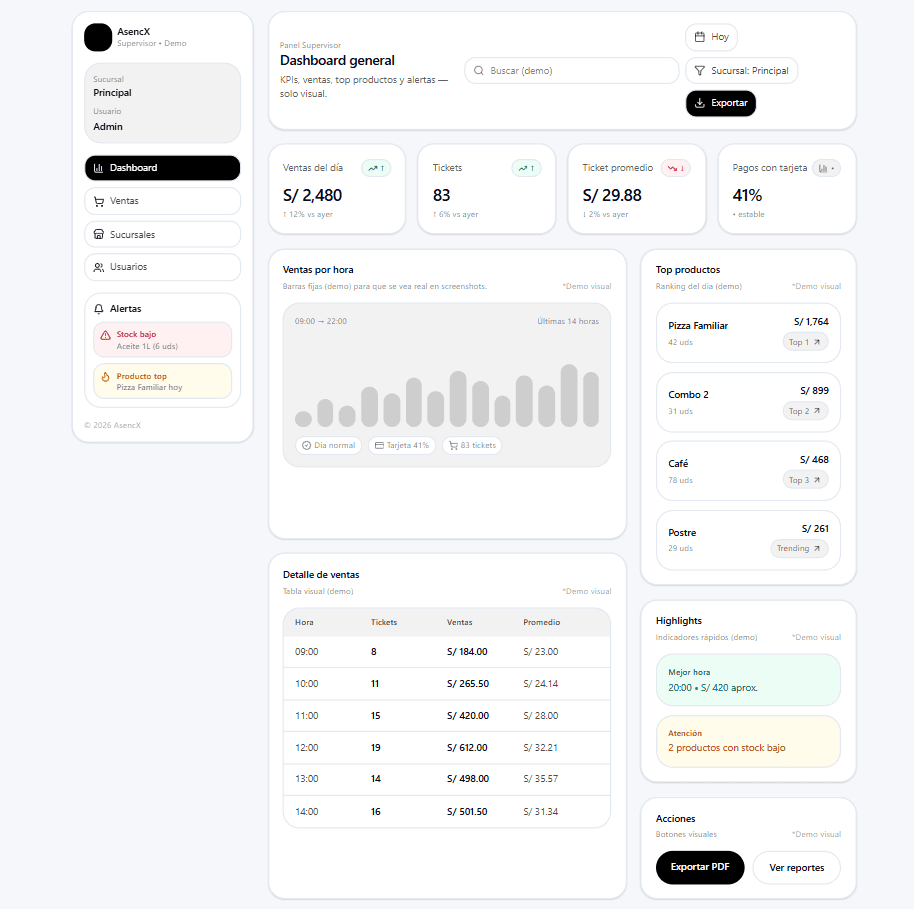Open Ver reportes
This screenshot has width=914, height=909.
tap(796, 867)
